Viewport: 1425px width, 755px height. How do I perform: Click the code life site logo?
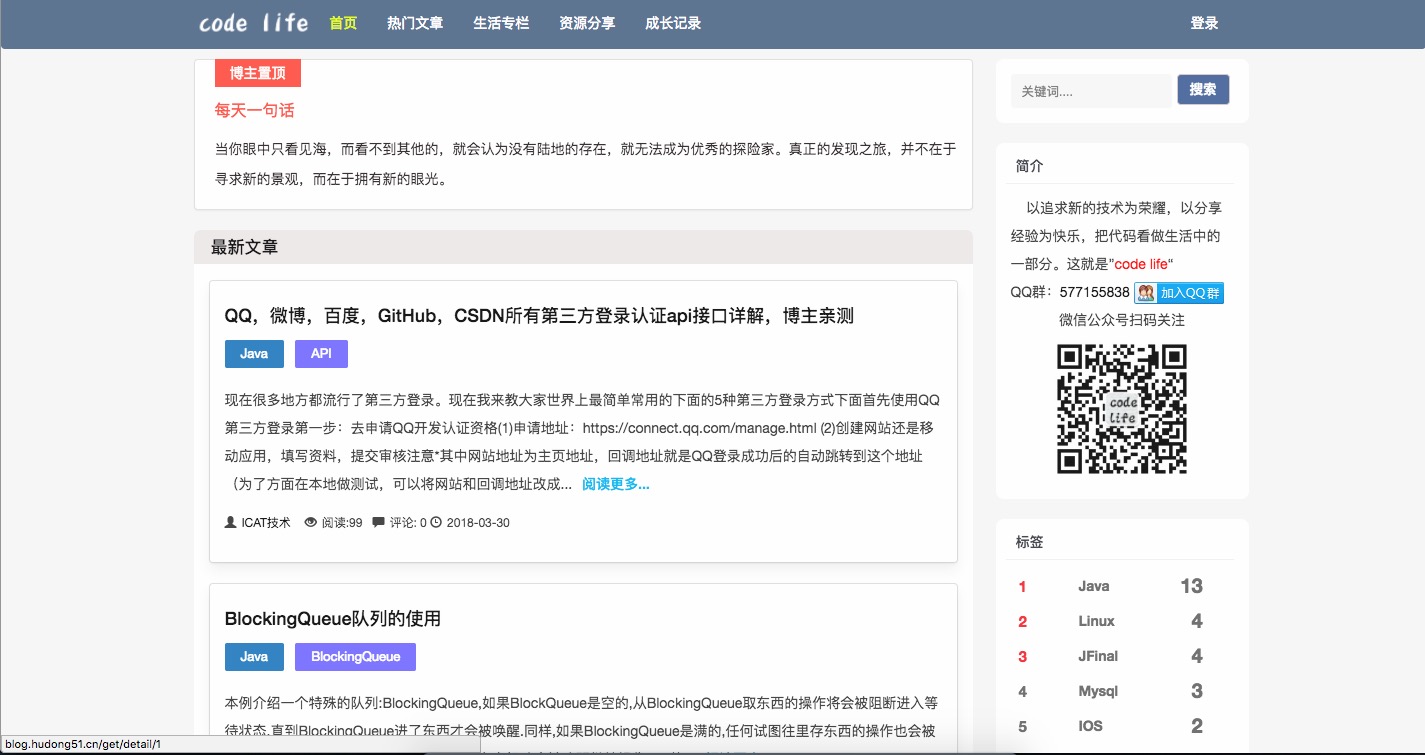pyautogui.click(x=253, y=23)
